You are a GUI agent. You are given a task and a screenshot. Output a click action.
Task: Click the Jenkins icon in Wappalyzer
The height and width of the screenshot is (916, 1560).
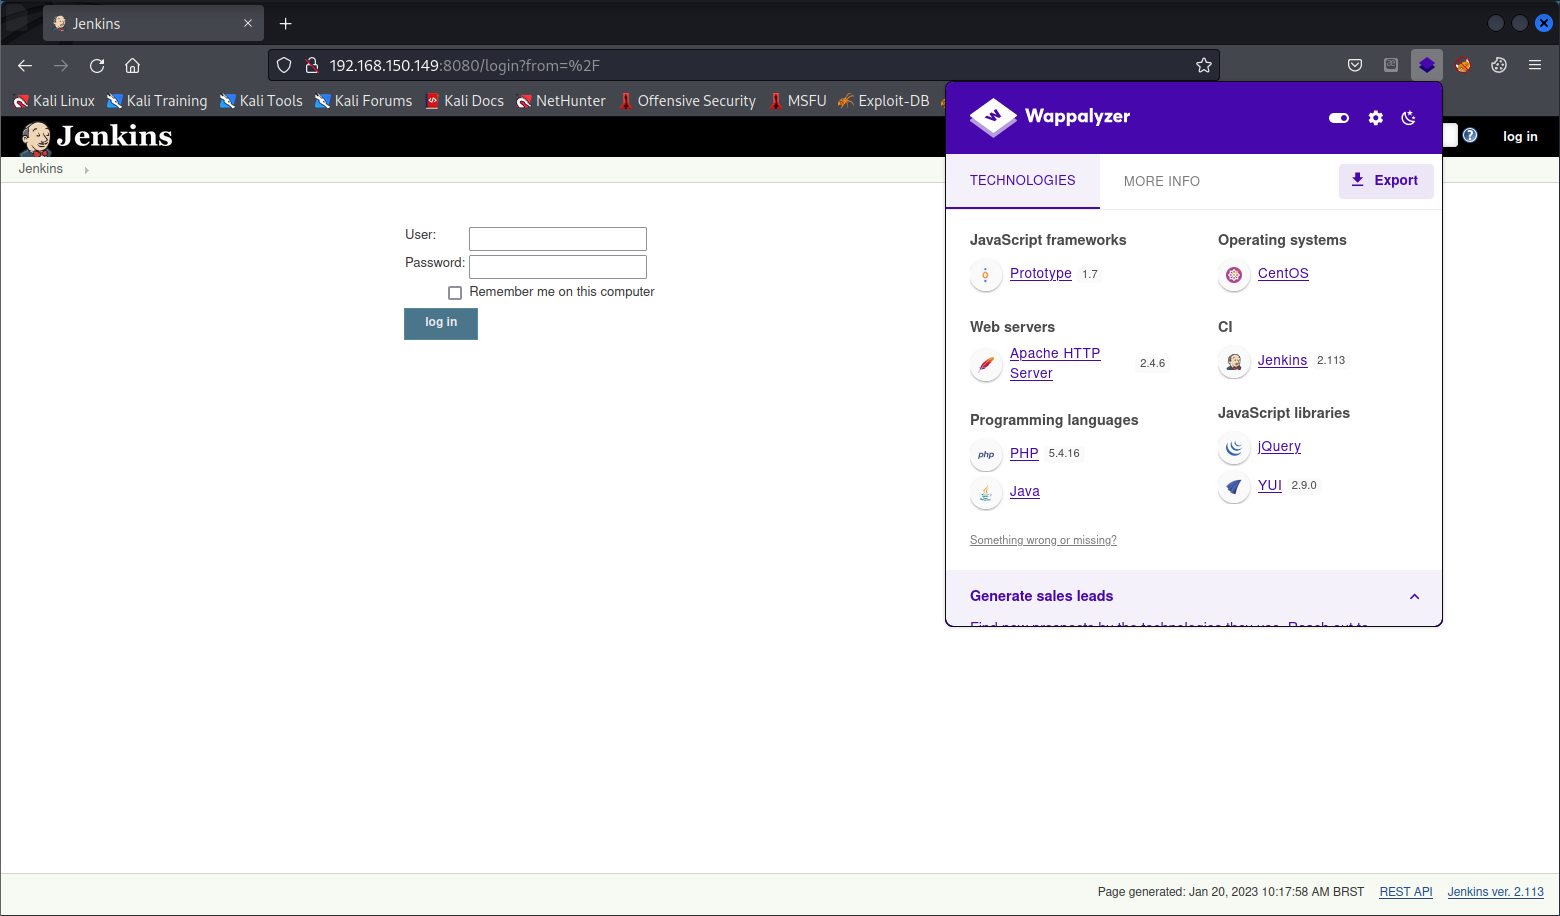[x=1234, y=362]
